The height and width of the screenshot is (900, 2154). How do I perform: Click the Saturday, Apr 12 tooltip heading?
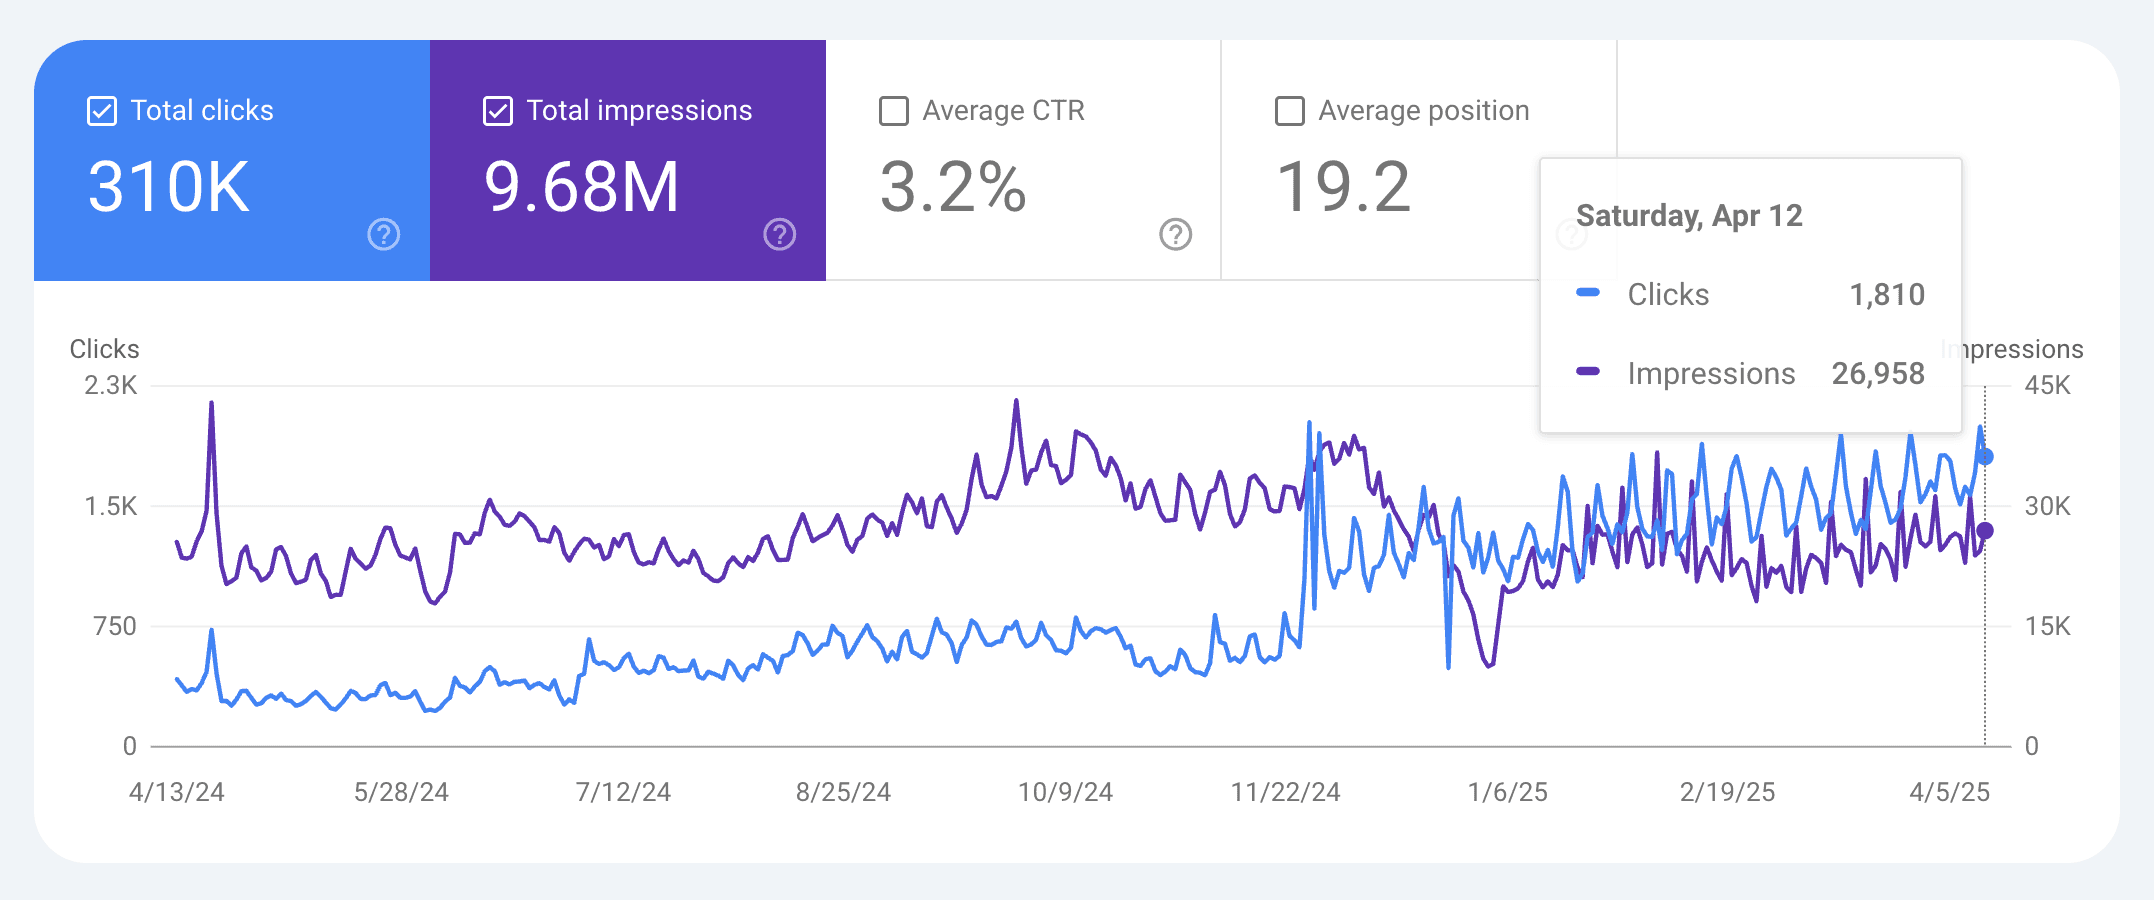[x=1689, y=216]
